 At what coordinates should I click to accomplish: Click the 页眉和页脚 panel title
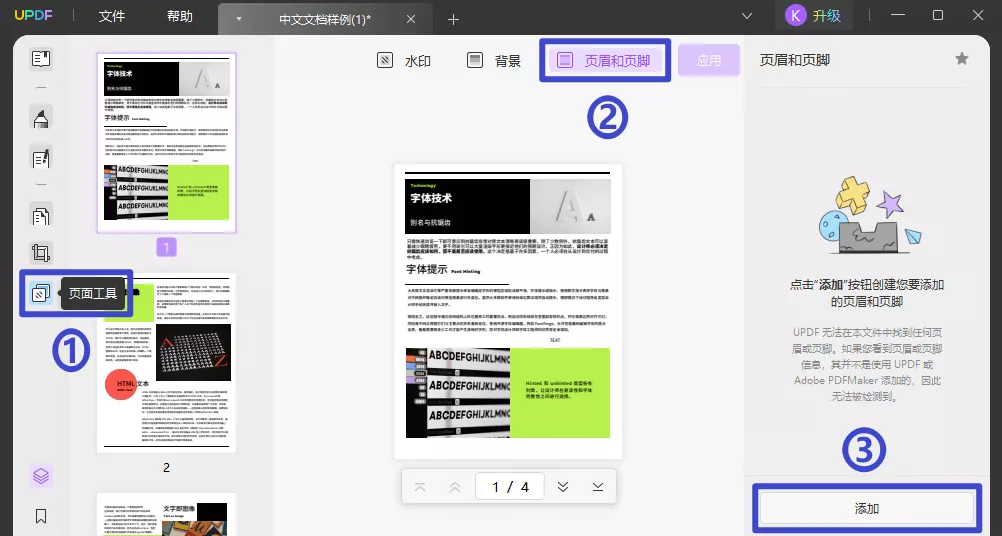(794, 60)
